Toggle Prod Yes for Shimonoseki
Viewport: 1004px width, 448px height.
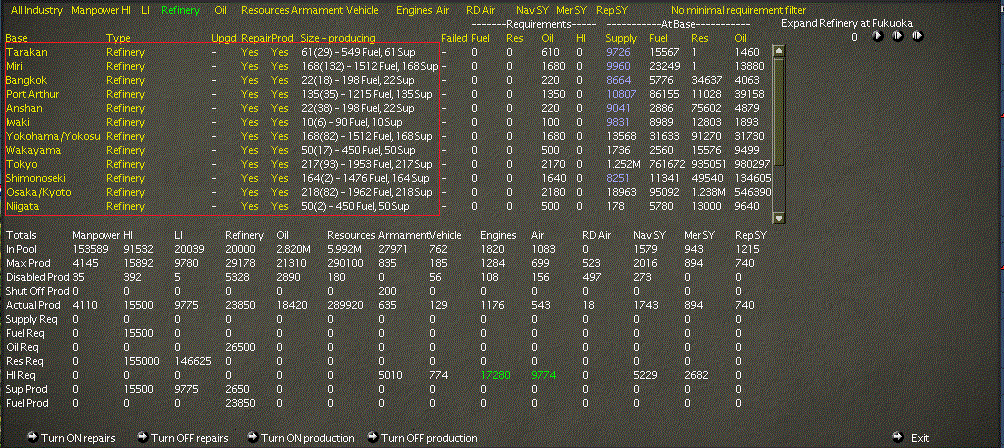[x=280, y=179]
